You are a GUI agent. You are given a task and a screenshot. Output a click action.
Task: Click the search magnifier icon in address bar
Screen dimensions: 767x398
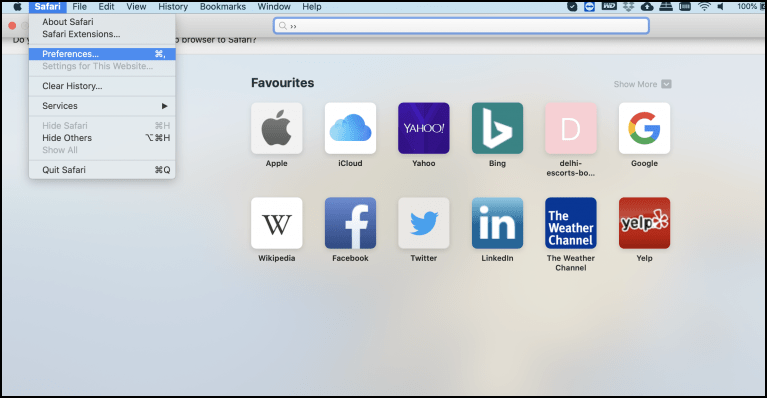coord(283,26)
